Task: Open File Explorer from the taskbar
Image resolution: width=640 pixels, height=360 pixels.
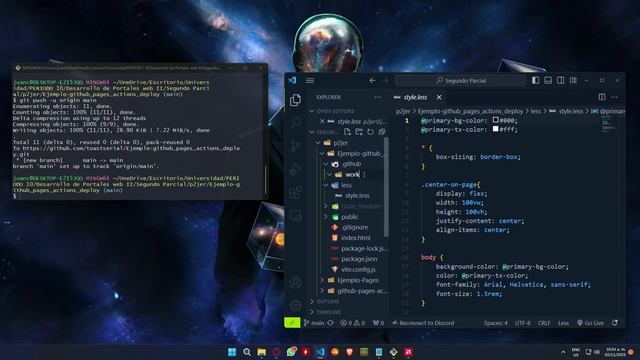Action: (261, 352)
